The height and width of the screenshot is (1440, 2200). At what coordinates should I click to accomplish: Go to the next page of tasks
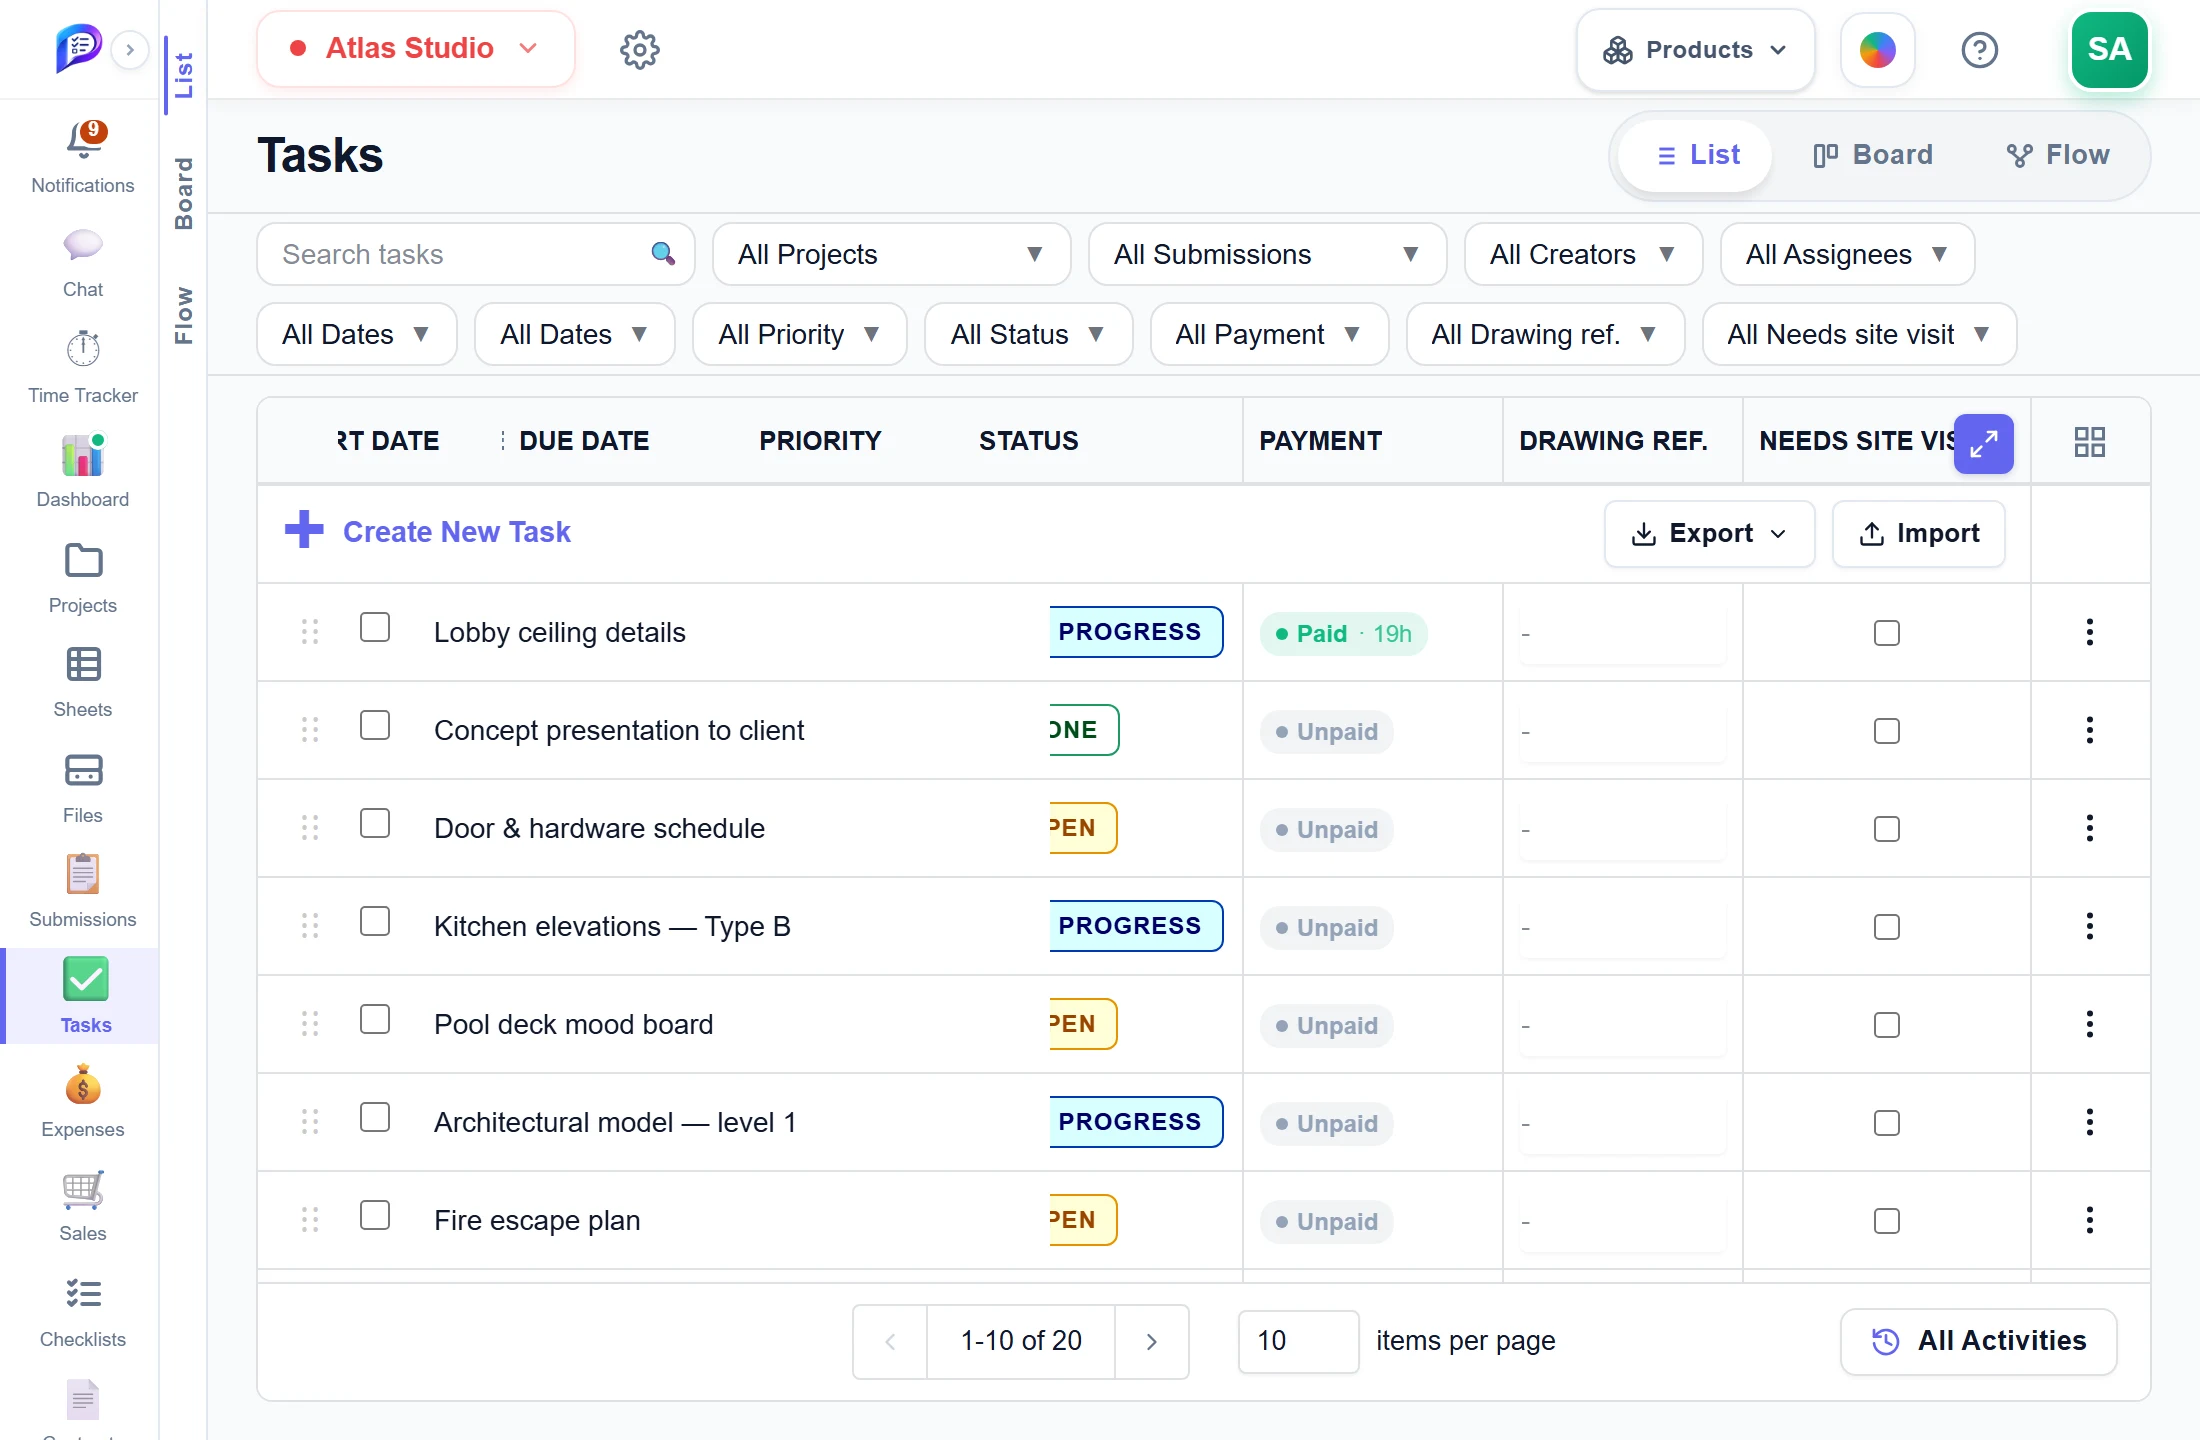pyautogui.click(x=1151, y=1341)
